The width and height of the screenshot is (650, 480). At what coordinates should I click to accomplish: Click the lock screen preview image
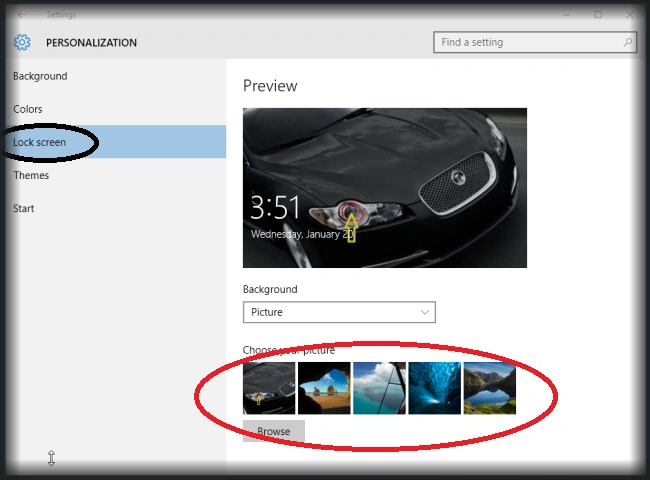point(385,188)
